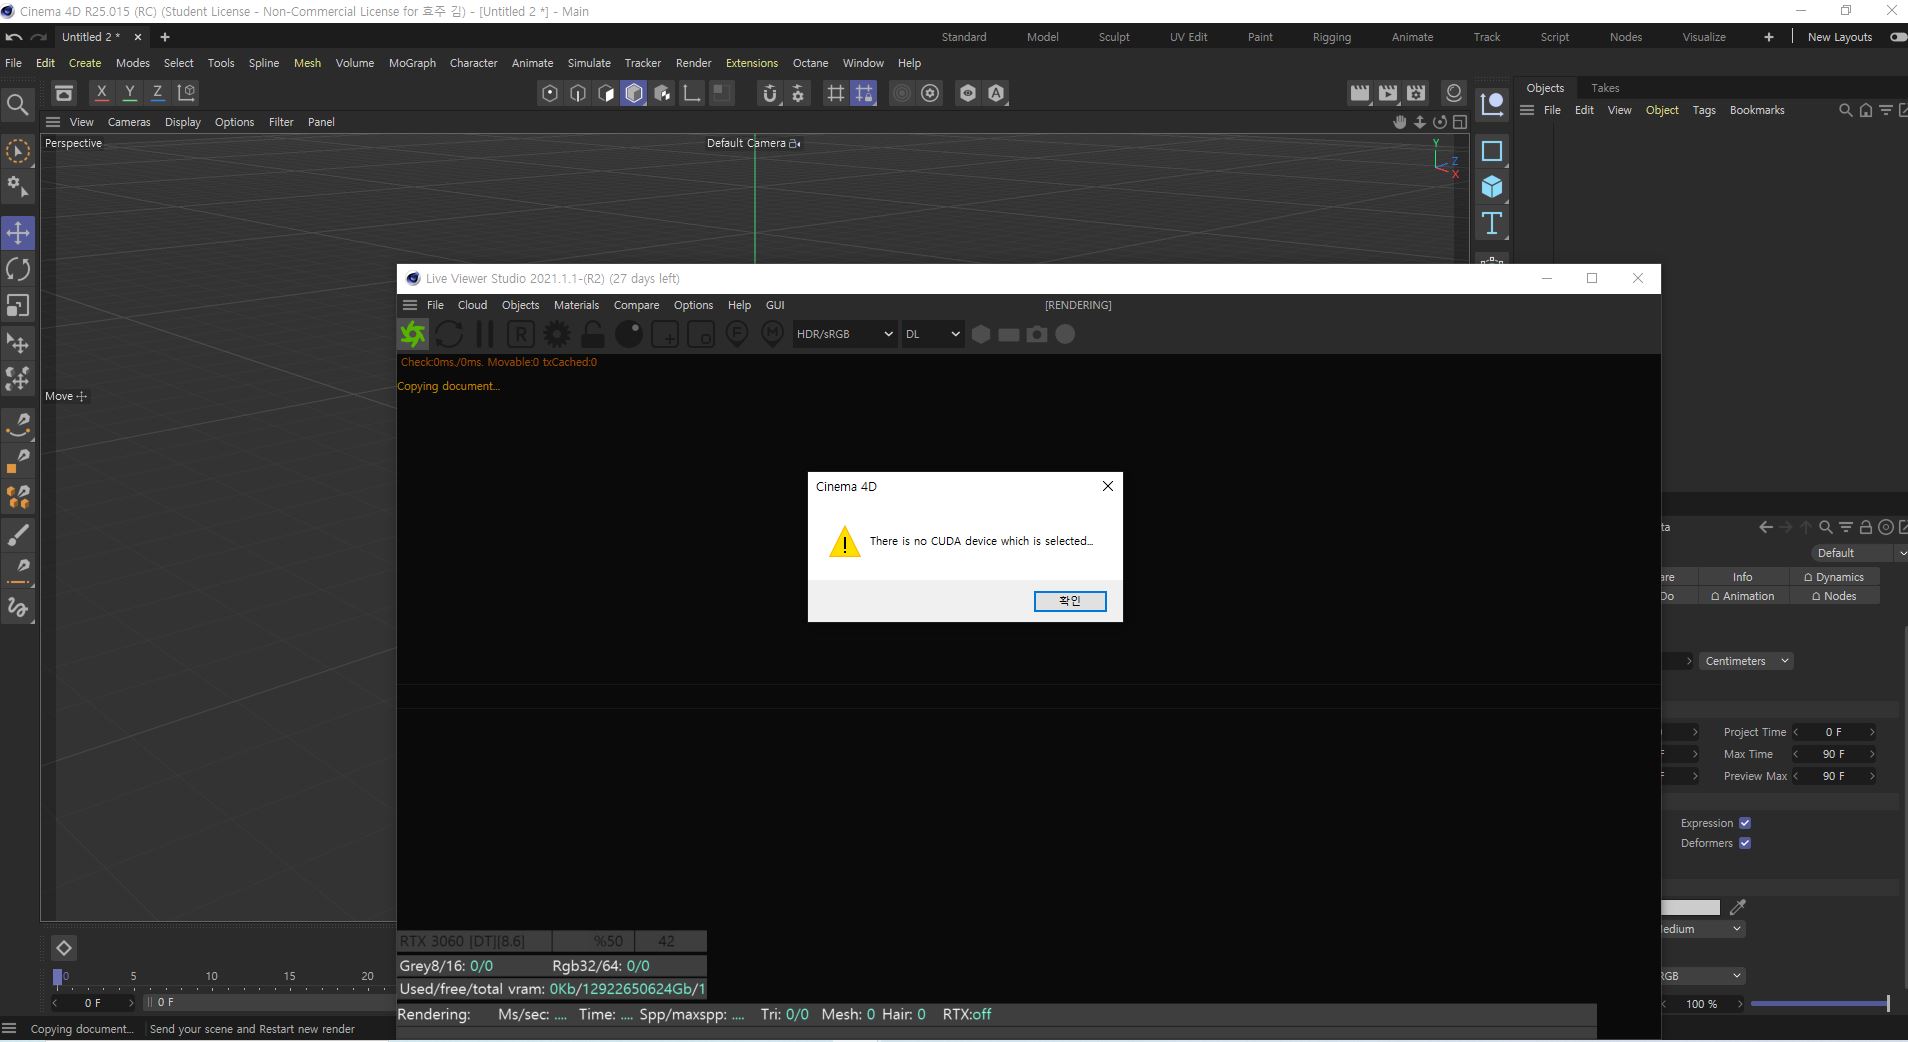Toggle Y axis lock

[x=129, y=93]
